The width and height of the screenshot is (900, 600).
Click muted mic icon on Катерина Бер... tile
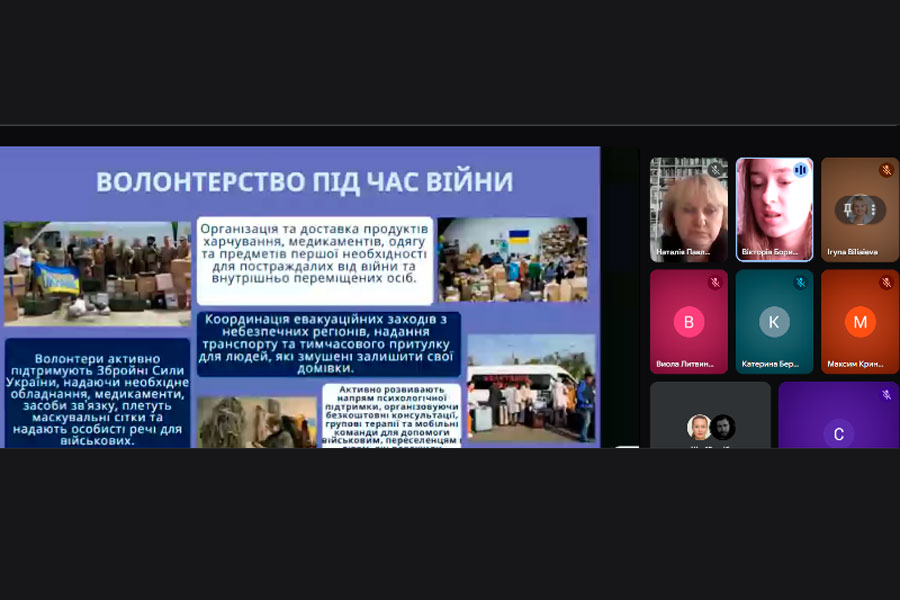pyautogui.click(x=800, y=282)
